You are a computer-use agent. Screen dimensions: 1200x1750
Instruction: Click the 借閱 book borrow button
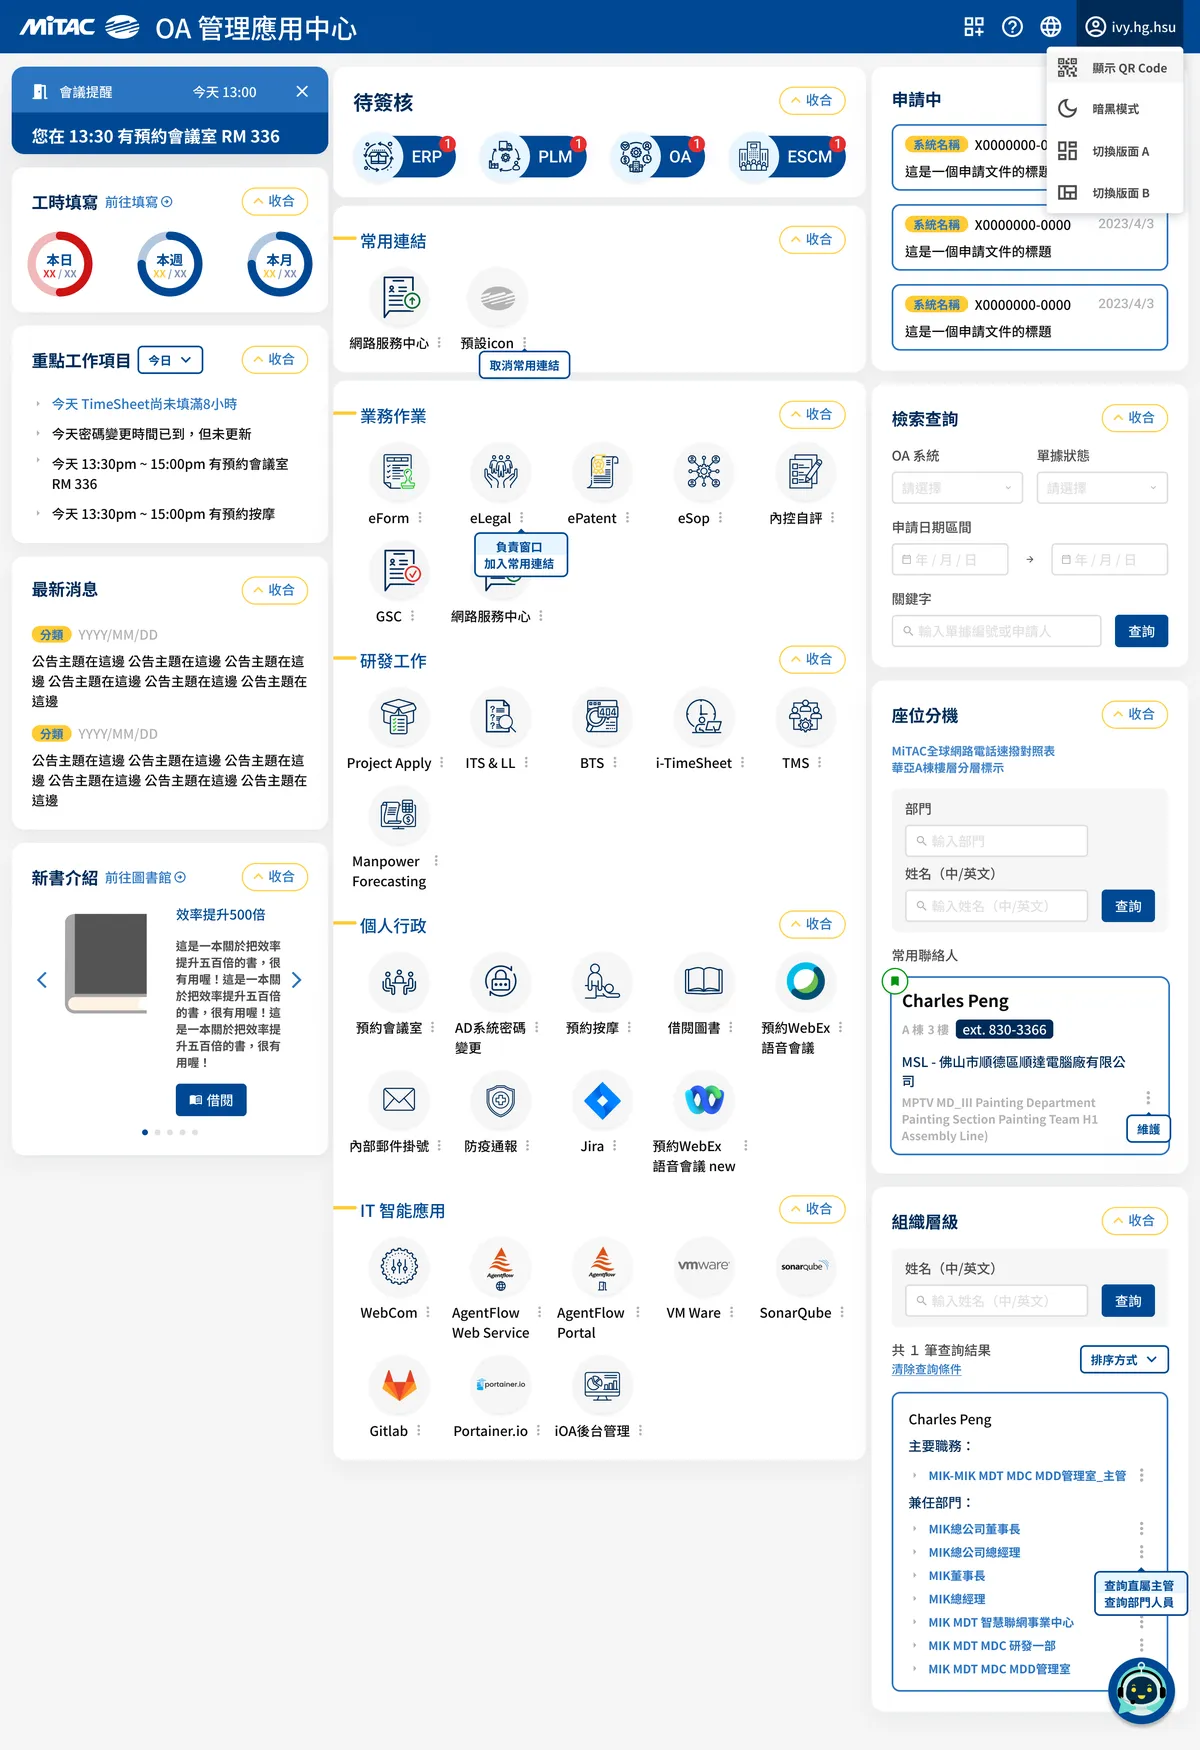click(211, 1101)
